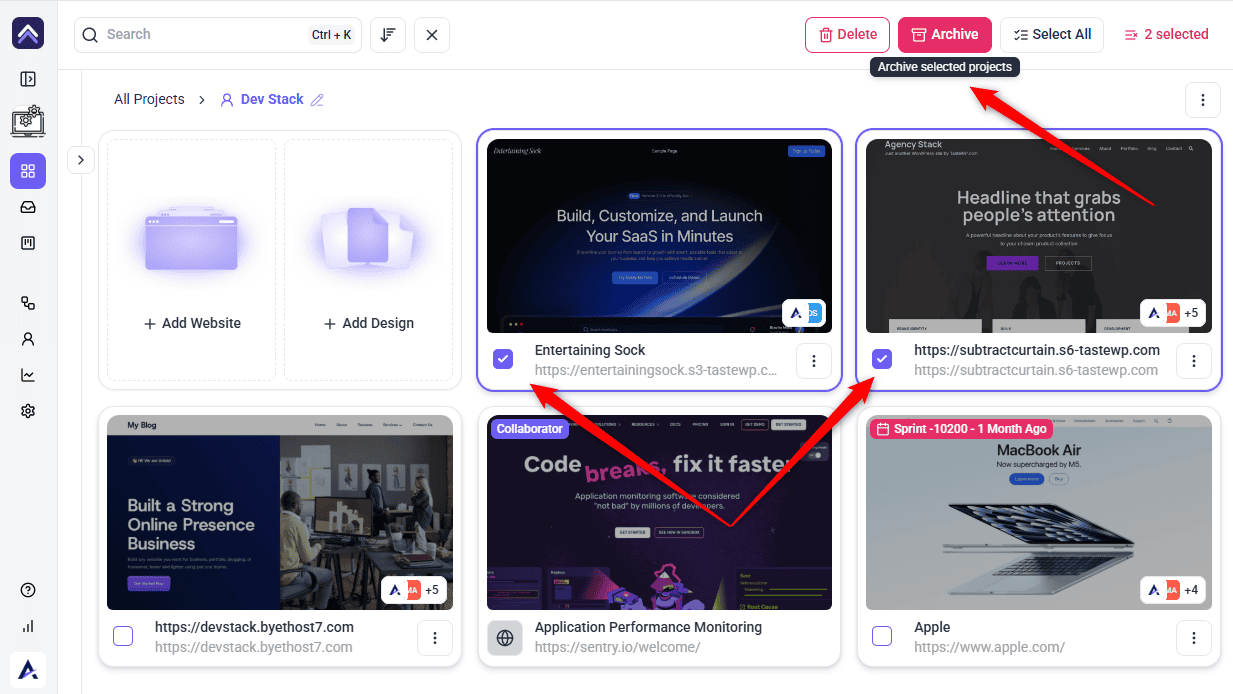This screenshot has height=694, width=1233.
Task: Click the Collaborator badge
Action: click(x=529, y=428)
